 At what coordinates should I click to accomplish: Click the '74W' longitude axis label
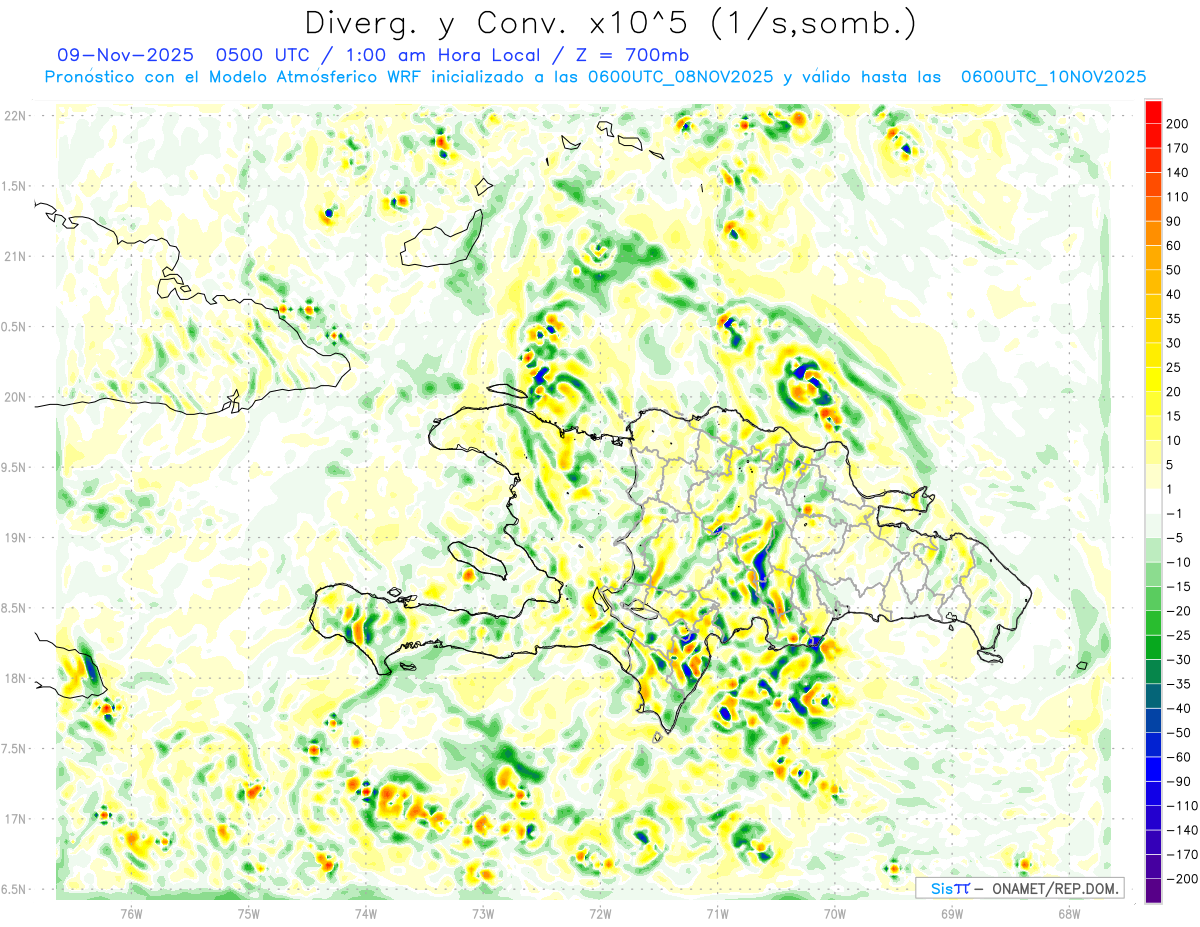(366, 914)
